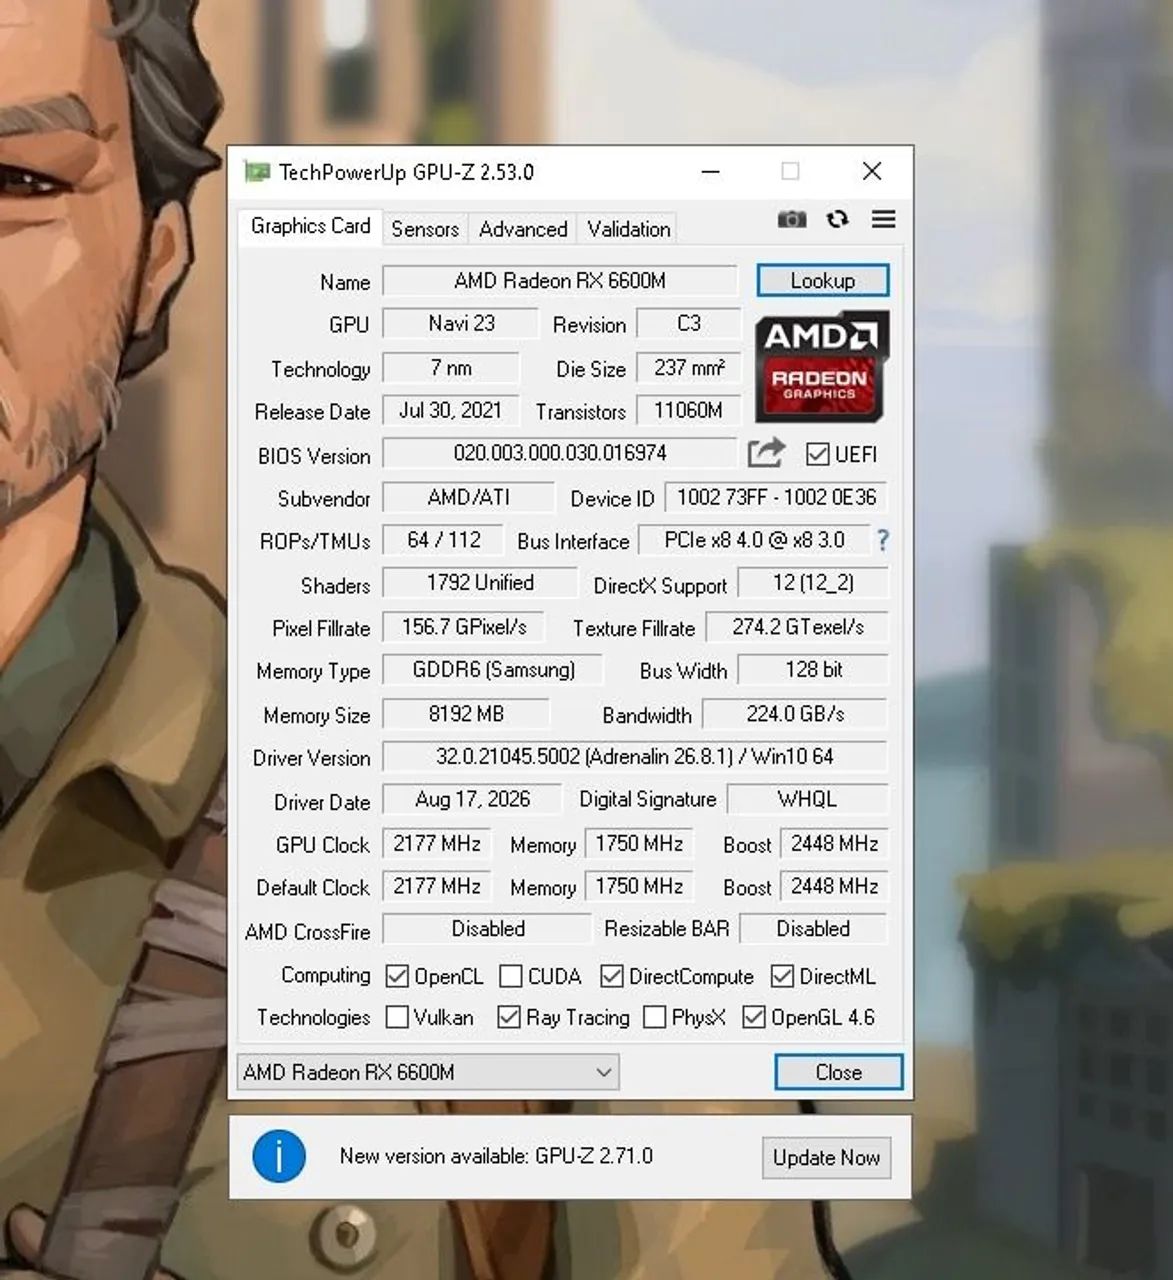Switch to the Sensors tab
Screen dimensions: 1173x1280
(425, 229)
